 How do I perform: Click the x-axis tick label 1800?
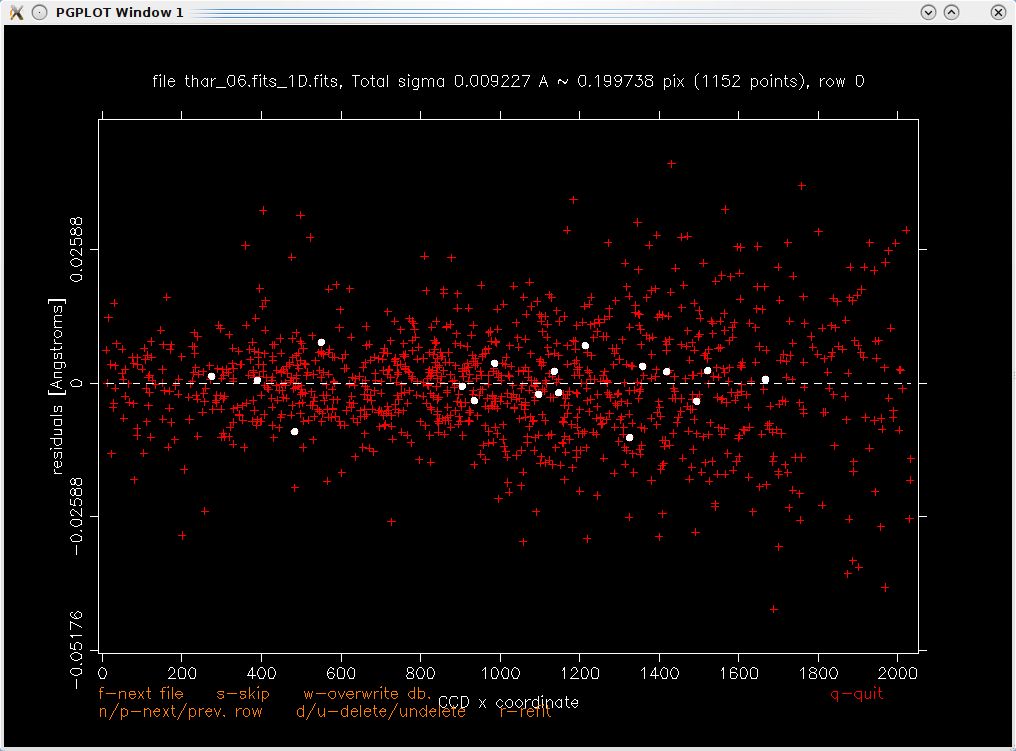point(818,673)
